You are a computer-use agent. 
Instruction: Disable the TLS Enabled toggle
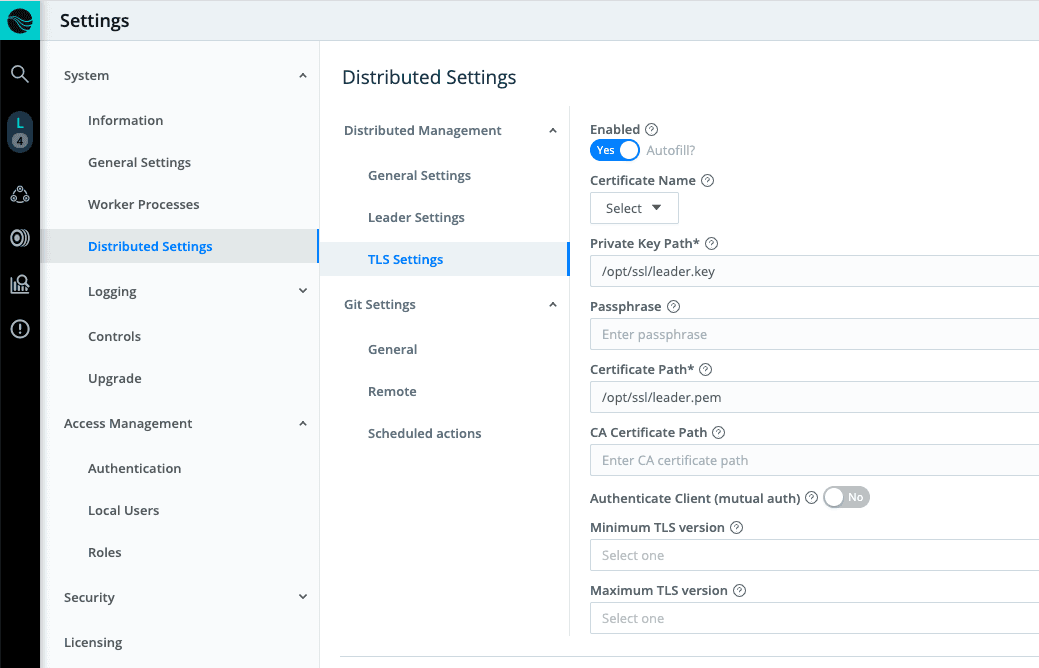pyautogui.click(x=614, y=150)
